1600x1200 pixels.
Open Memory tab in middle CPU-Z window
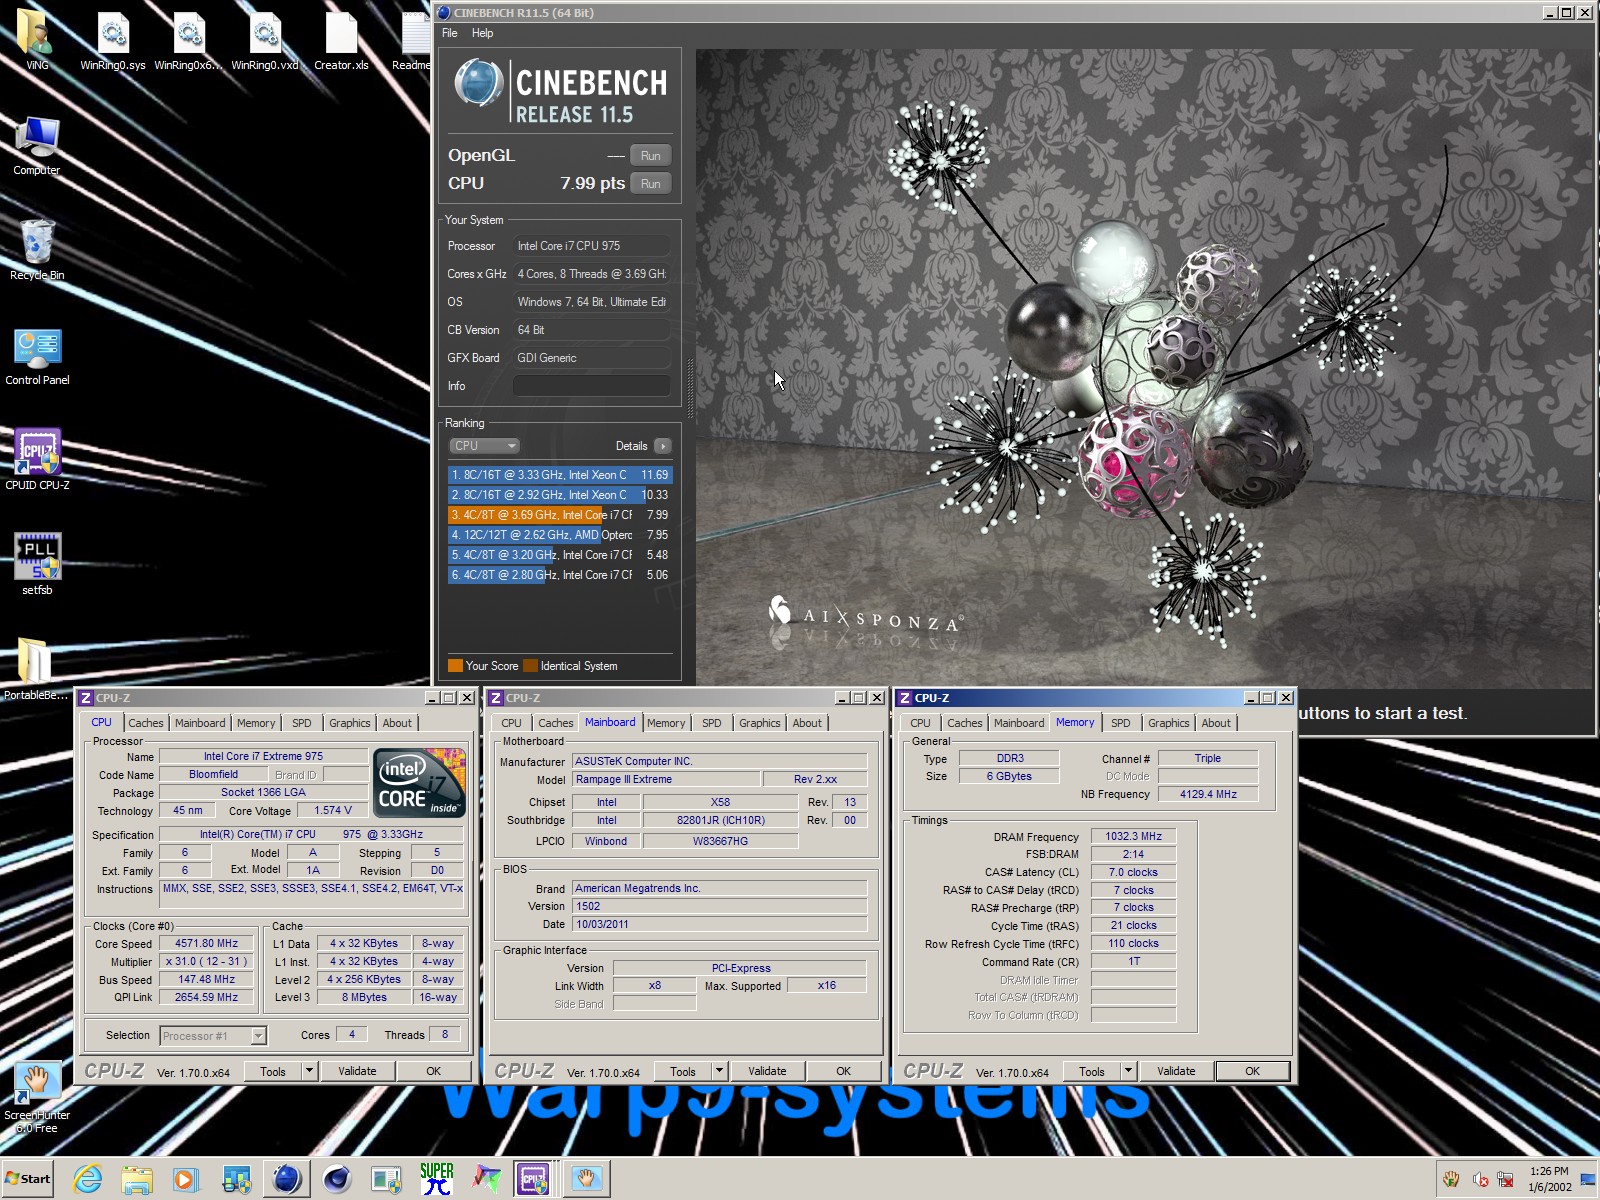[x=666, y=723]
